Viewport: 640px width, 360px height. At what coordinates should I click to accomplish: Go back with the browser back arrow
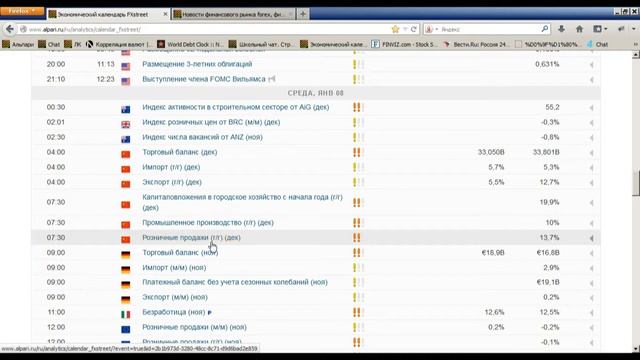point(10,29)
